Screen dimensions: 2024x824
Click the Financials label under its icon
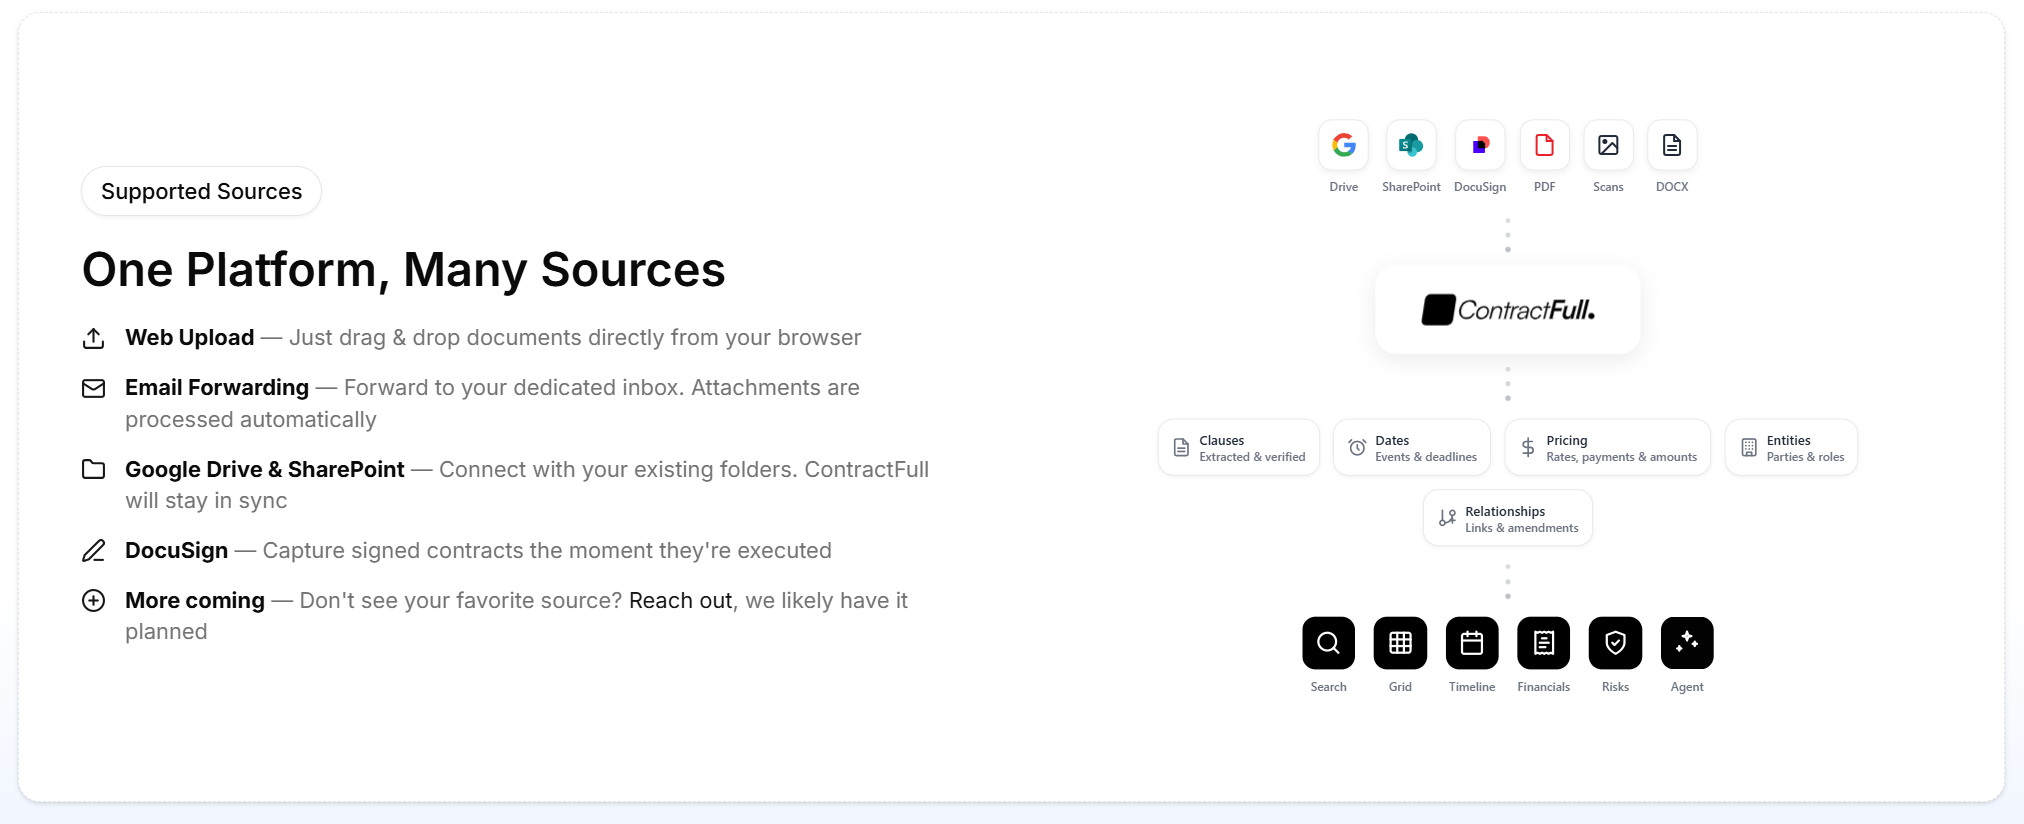tap(1544, 687)
